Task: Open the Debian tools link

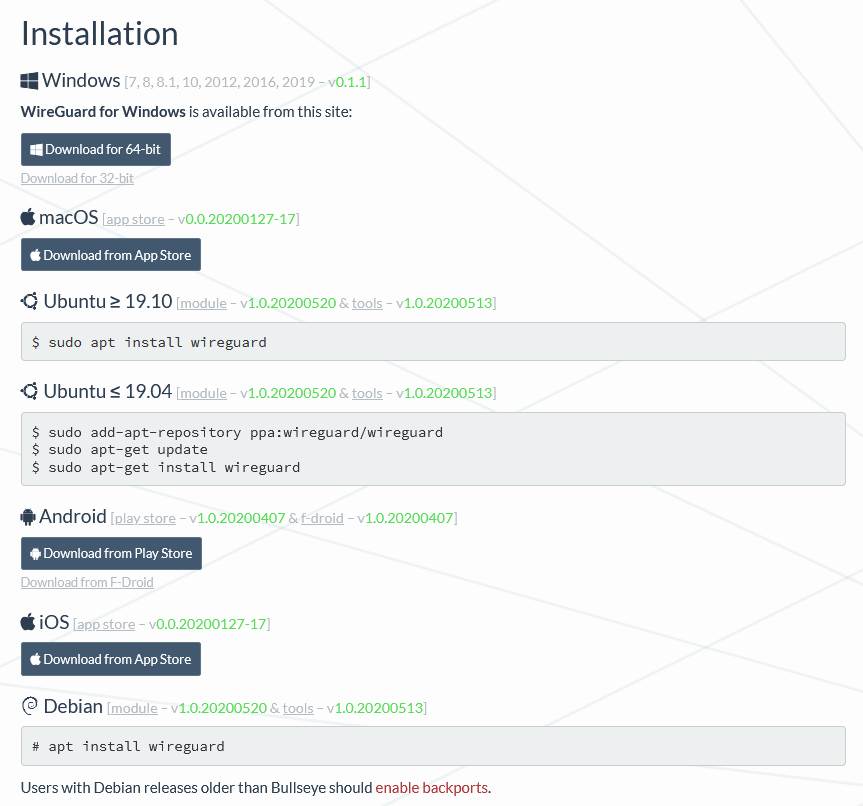Action: (x=298, y=708)
